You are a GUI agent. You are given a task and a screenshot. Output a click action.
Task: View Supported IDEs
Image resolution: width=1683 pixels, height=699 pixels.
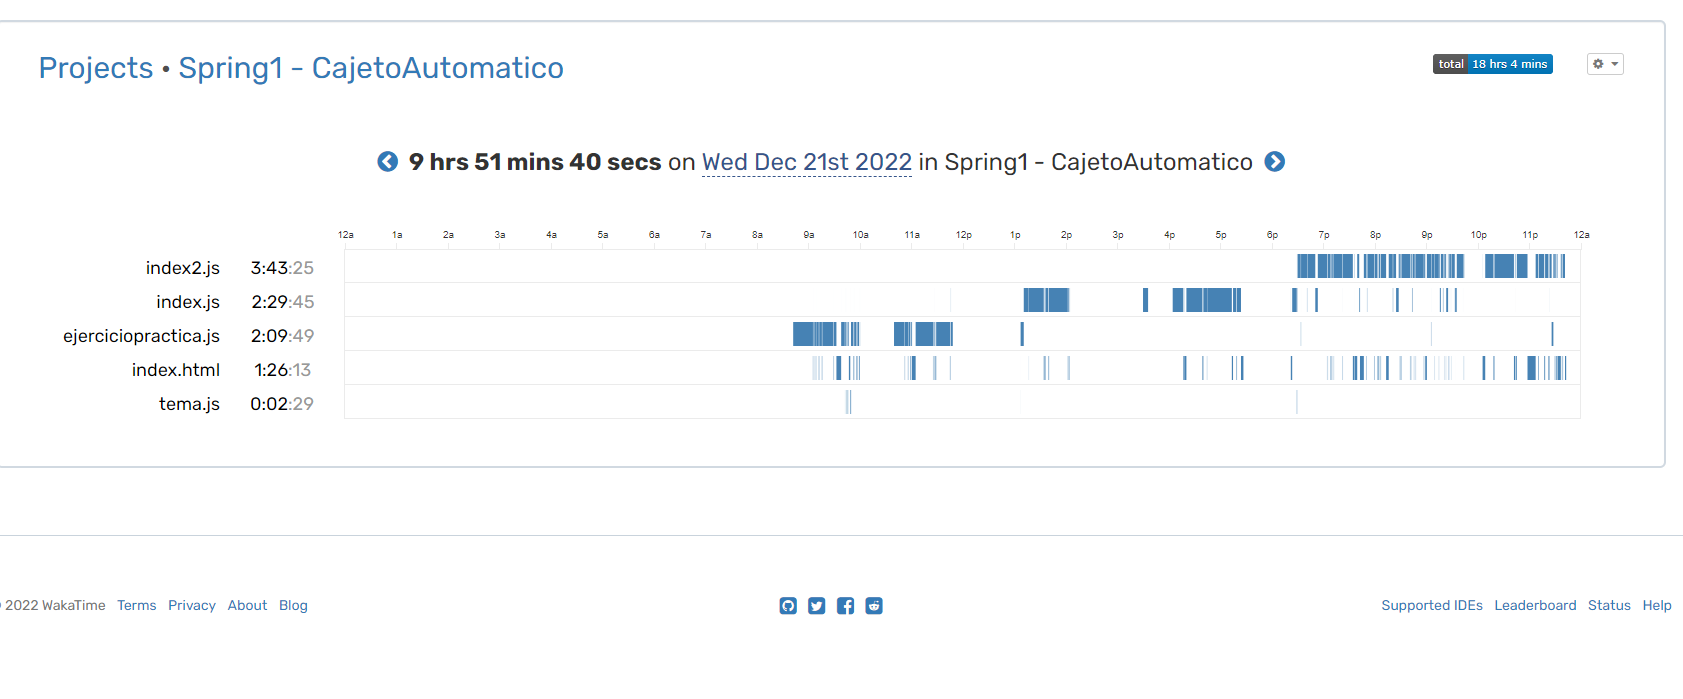pyautogui.click(x=1432, y=605)
